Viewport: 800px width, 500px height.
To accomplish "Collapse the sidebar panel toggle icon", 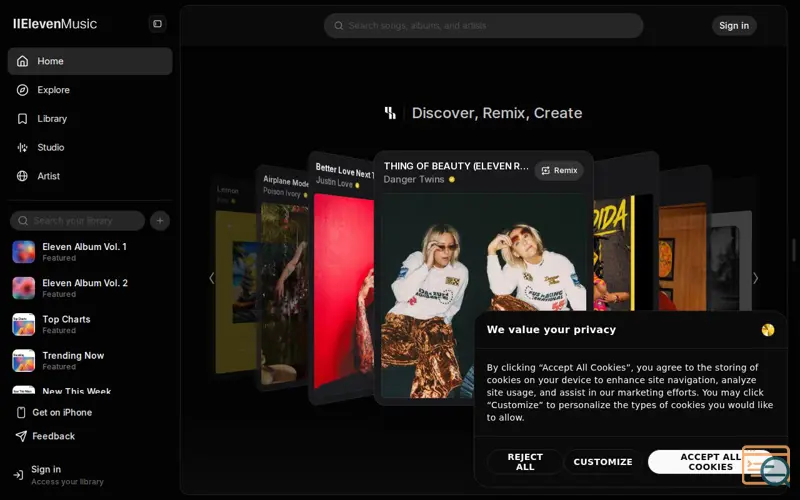I will [x=157, y=24].
